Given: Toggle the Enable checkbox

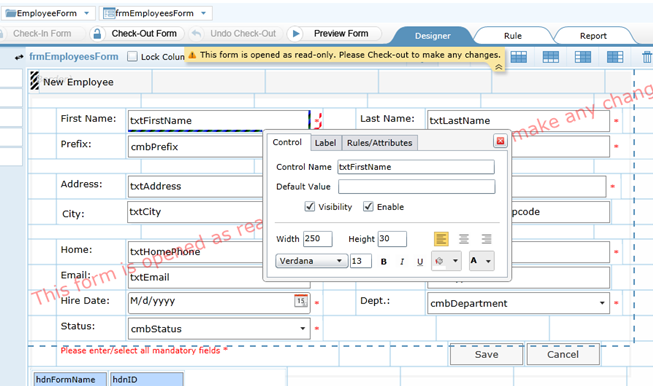Looking at the screenshot, I should tap(368, 207).
